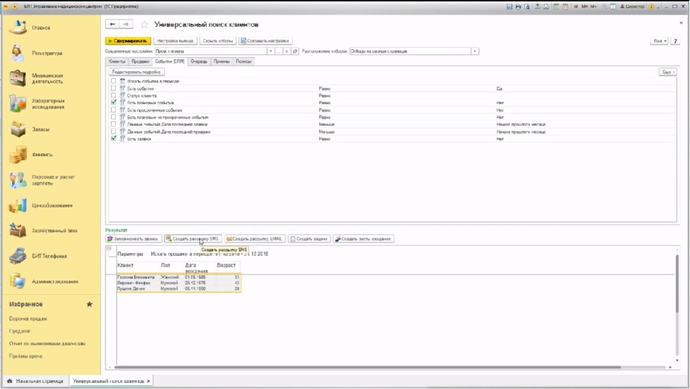The image size is (690, 389).
Task: Click the Сохранить настройки disk button
Action: [x=265, y=41]
